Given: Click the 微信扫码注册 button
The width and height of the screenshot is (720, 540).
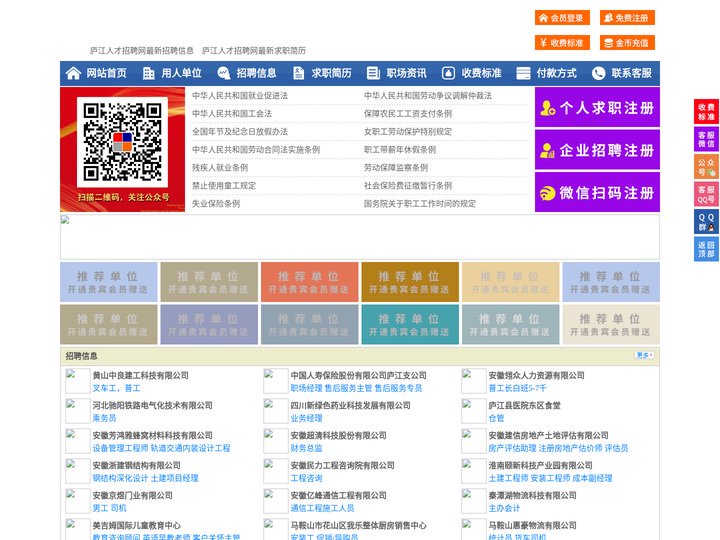Looking at the screenshot, I should [x=597, y=192].
